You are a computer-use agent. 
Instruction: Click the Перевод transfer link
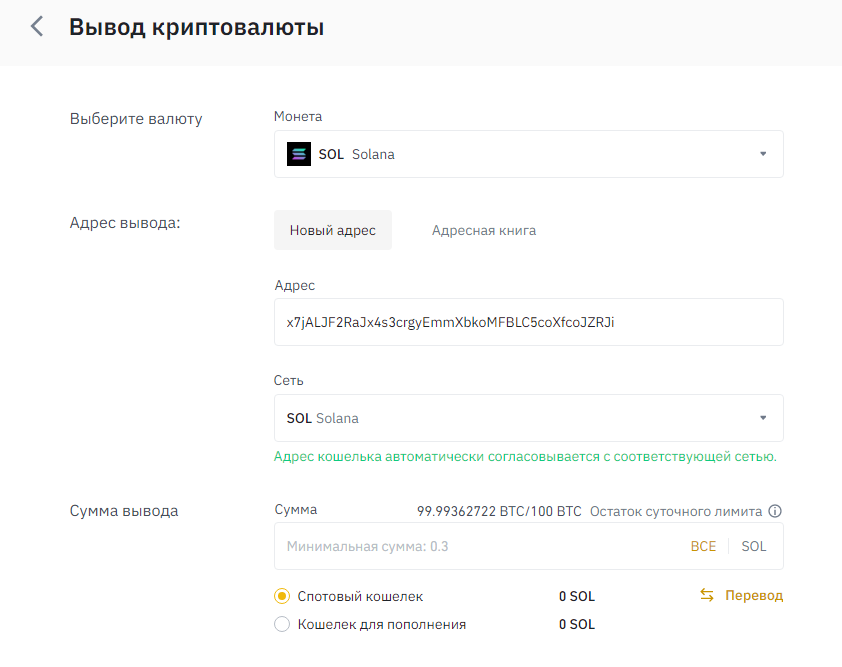click(754, 596)
